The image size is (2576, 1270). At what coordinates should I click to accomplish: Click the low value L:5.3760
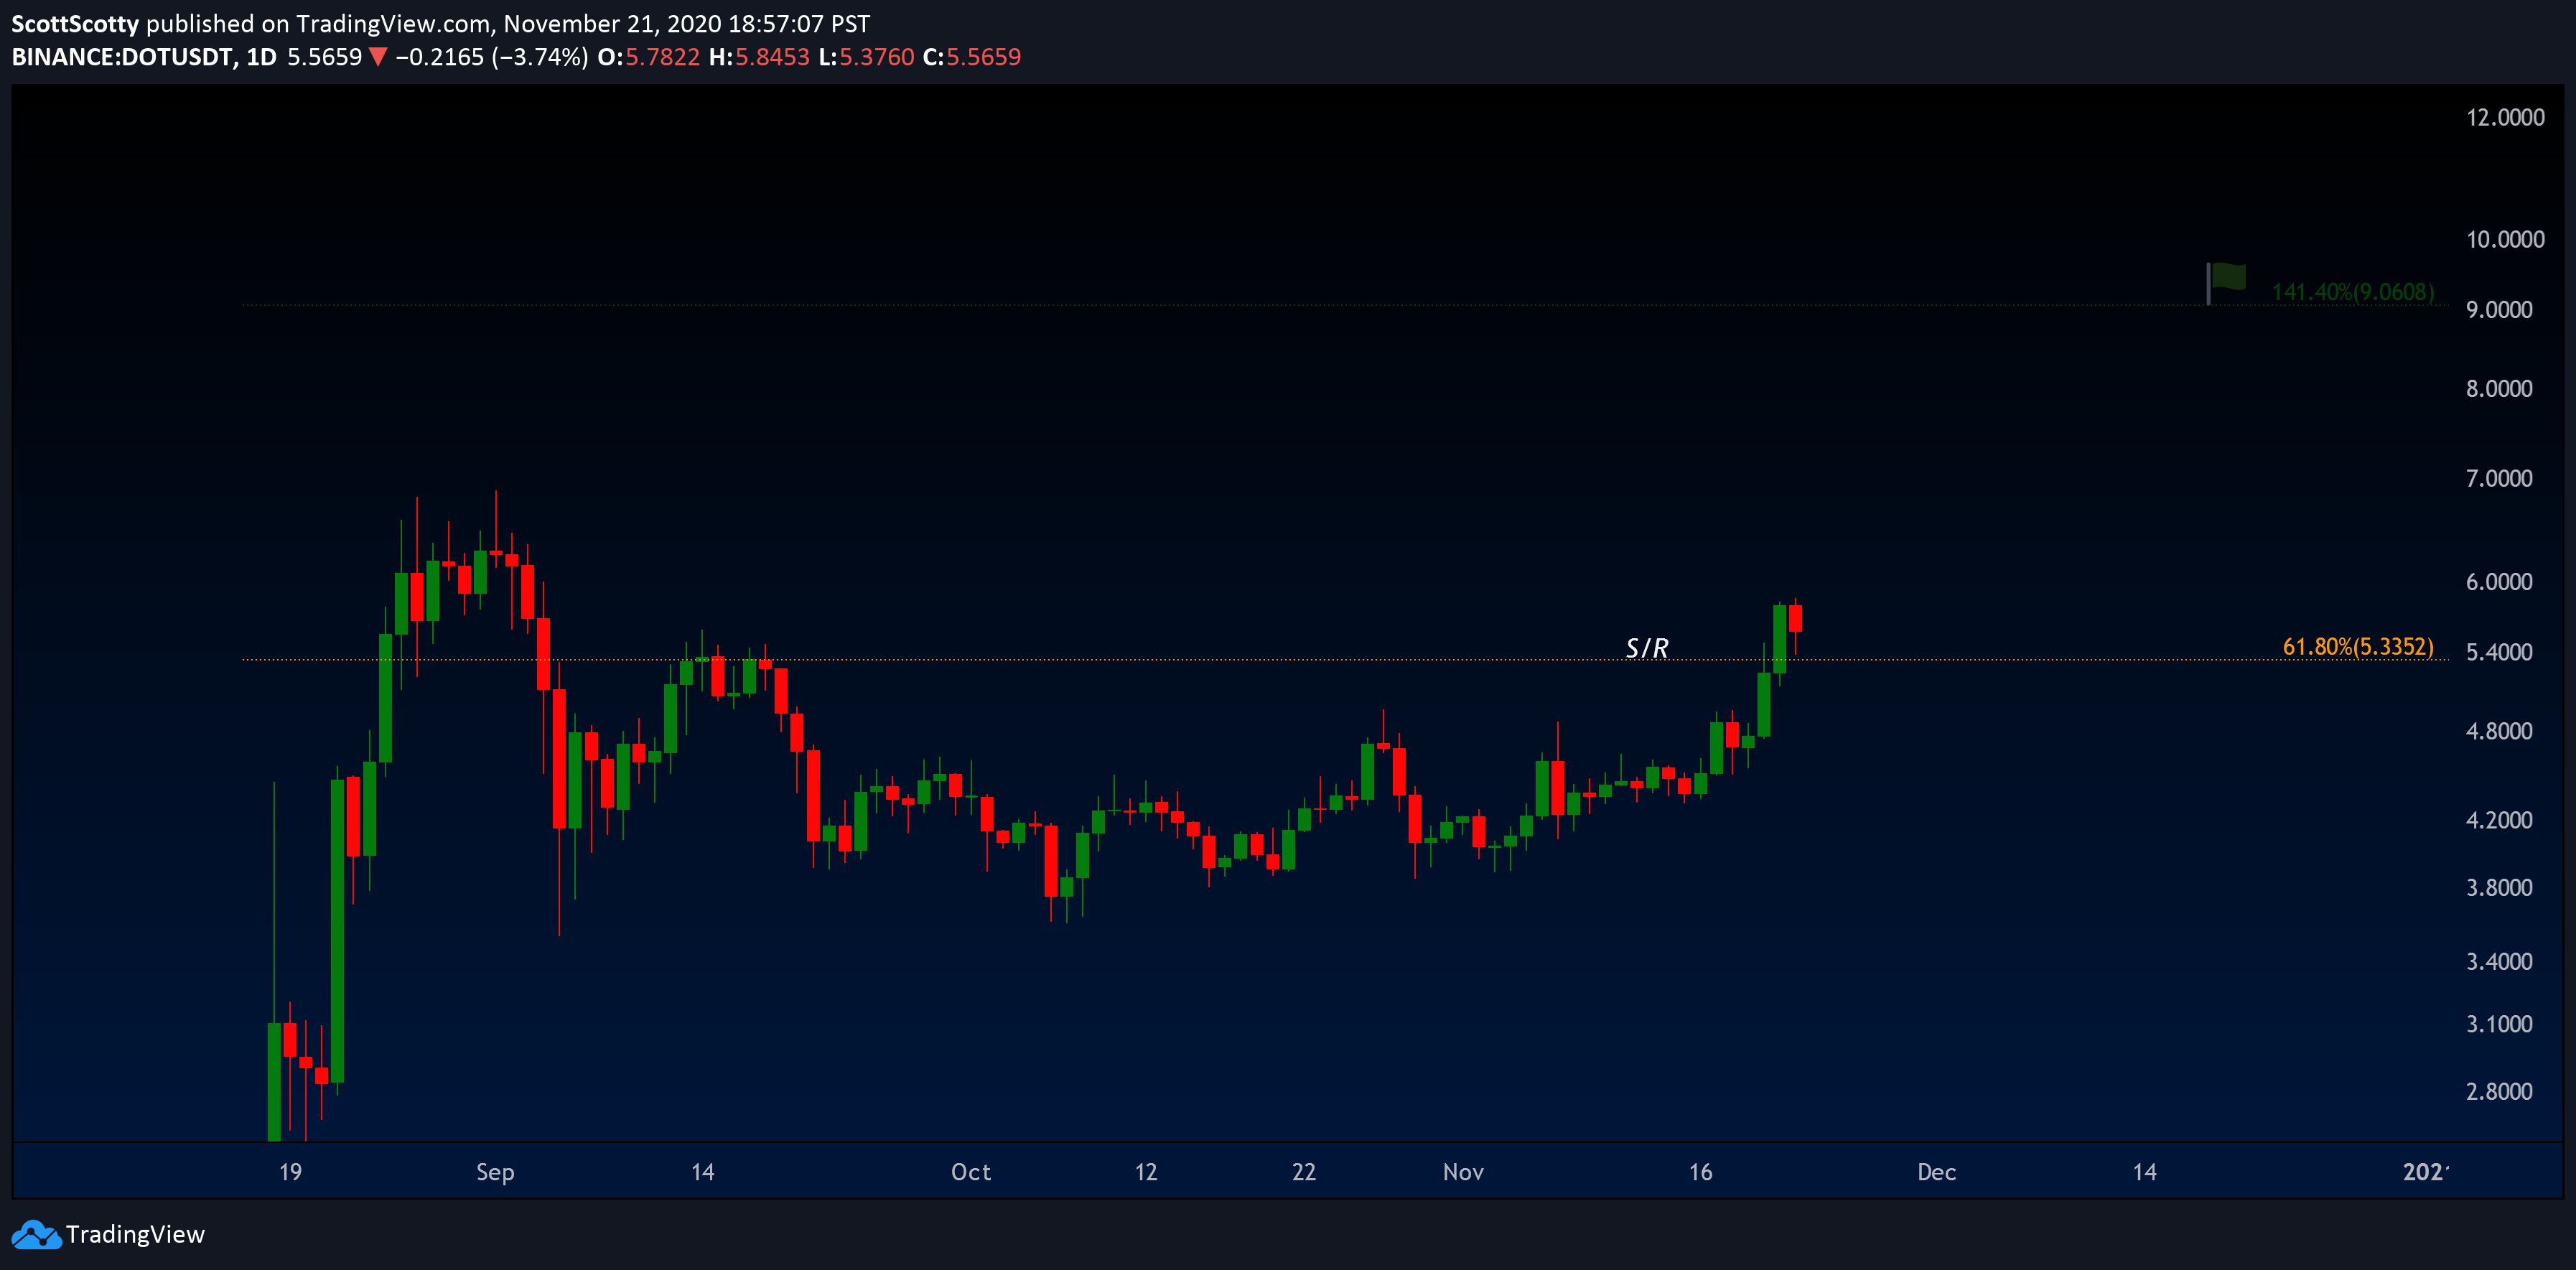pos(866,57)
